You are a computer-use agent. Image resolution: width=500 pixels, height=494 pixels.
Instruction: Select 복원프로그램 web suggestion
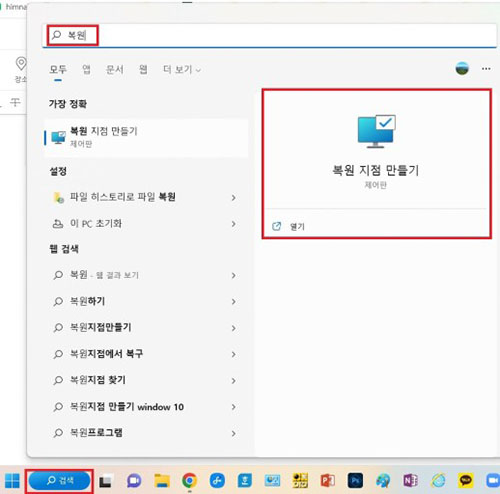coord(146,433)
